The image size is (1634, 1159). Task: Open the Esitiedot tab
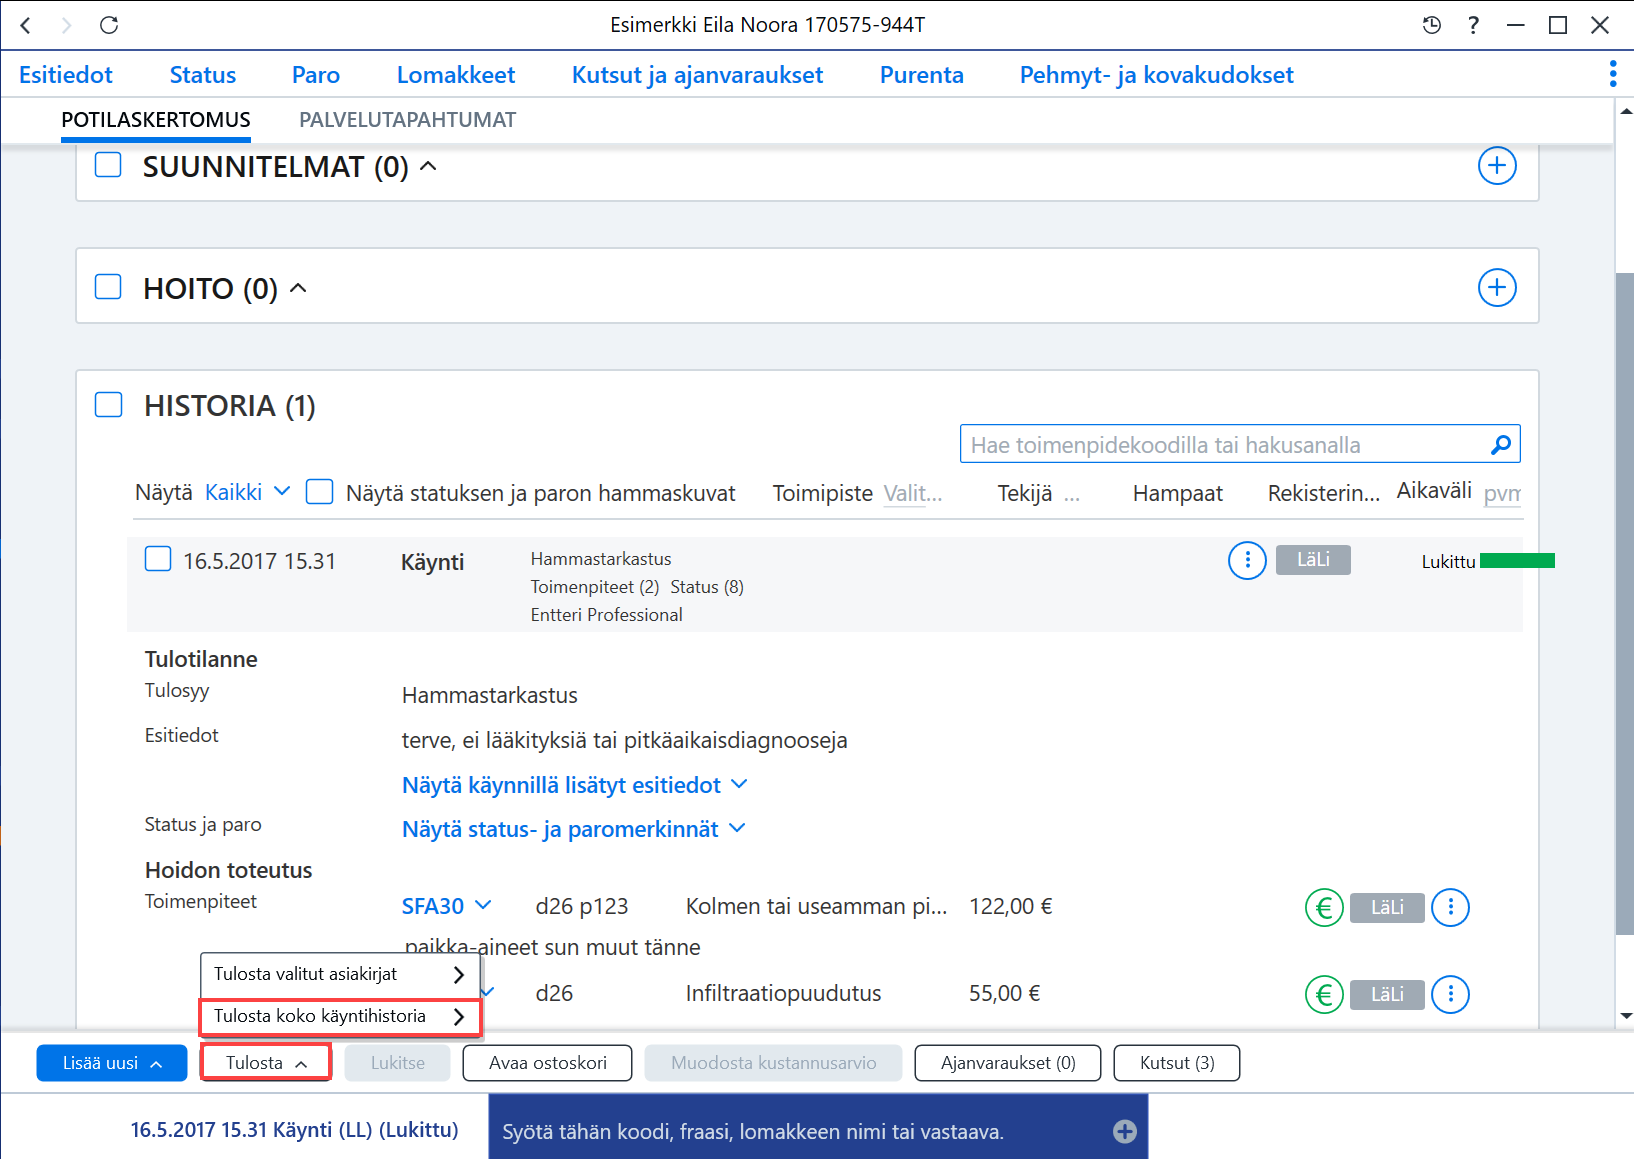tap(66, 75)
